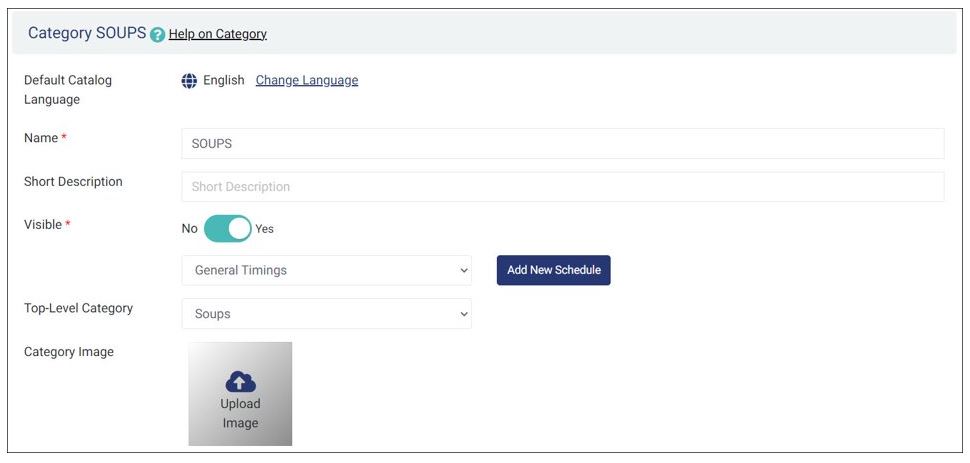Open the Help on Category link
This screenshot has width=970, height=463.
click(217, 34)
